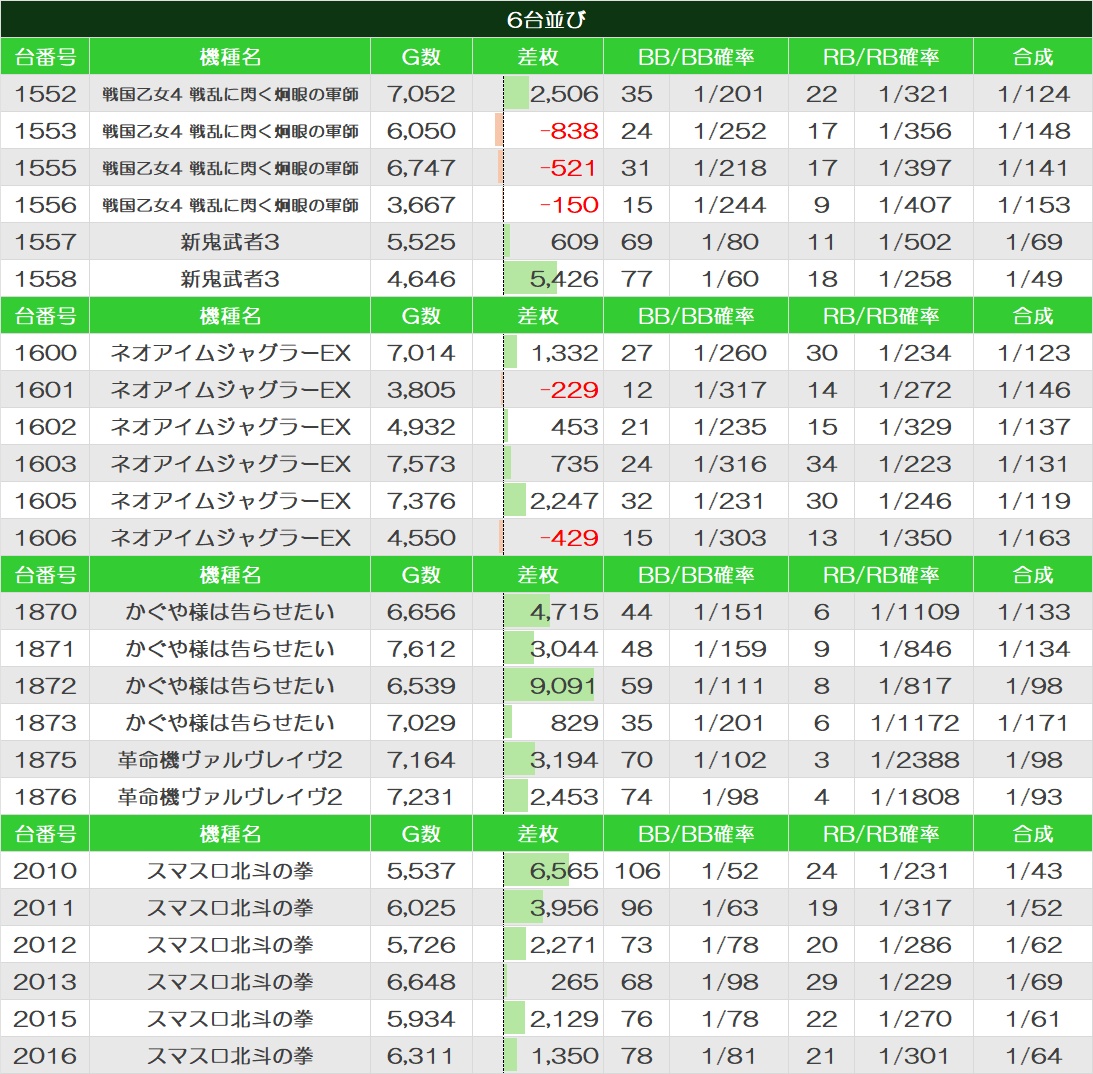Click G数 value 6,311

[x=421, y=1055]
